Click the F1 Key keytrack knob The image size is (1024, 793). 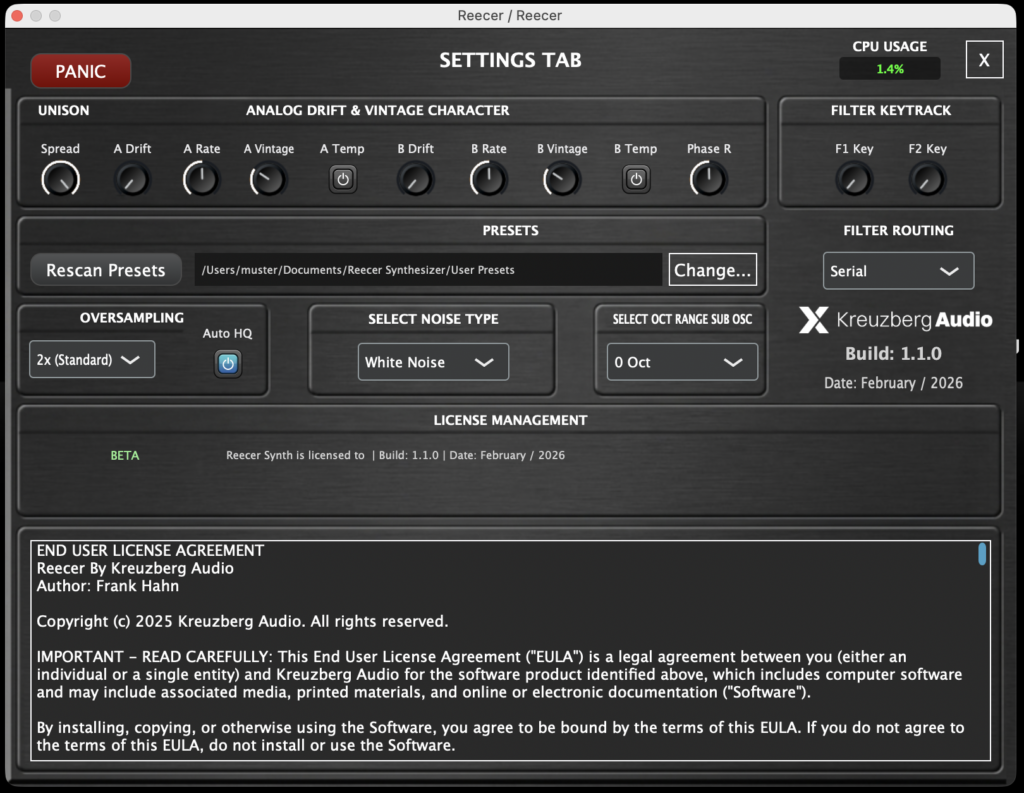point(854,180)
